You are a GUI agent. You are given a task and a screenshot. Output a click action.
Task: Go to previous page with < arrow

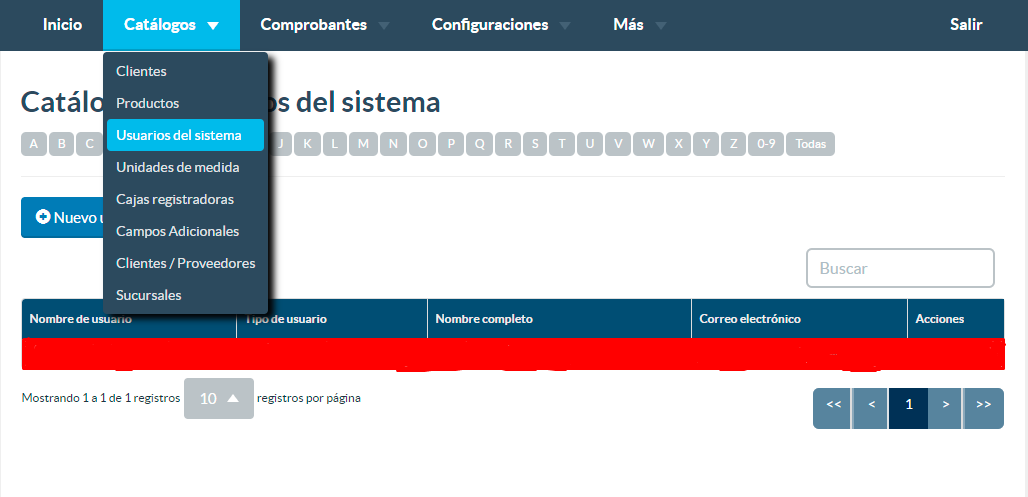[871, 404]
